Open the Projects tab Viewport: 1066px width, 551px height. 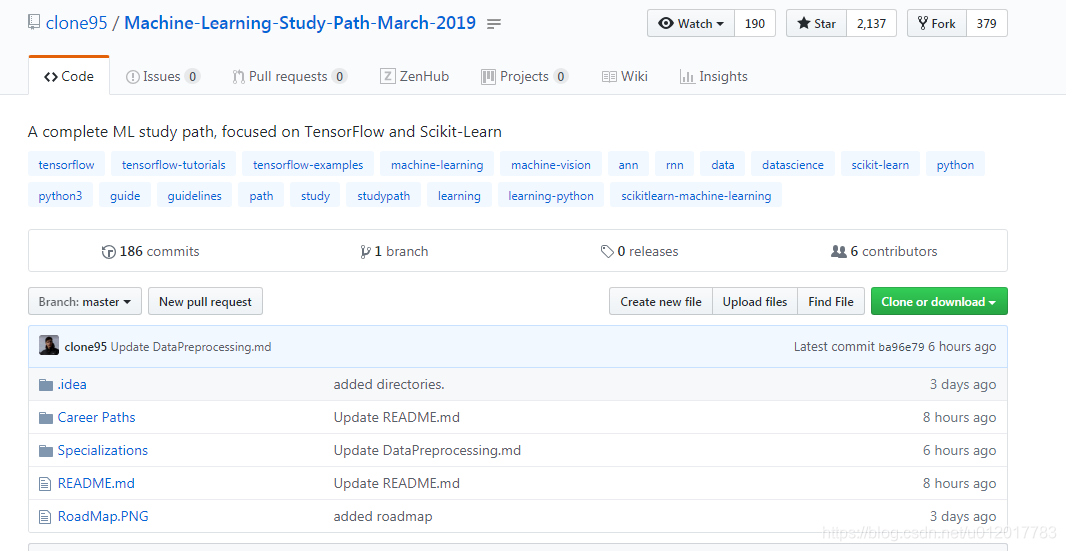tap(524, 76)
